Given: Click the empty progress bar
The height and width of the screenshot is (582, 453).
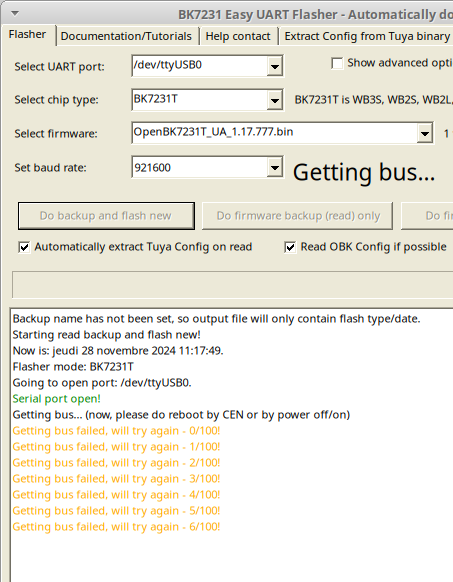Looking at the screenshot, I should tap(232, 285).
